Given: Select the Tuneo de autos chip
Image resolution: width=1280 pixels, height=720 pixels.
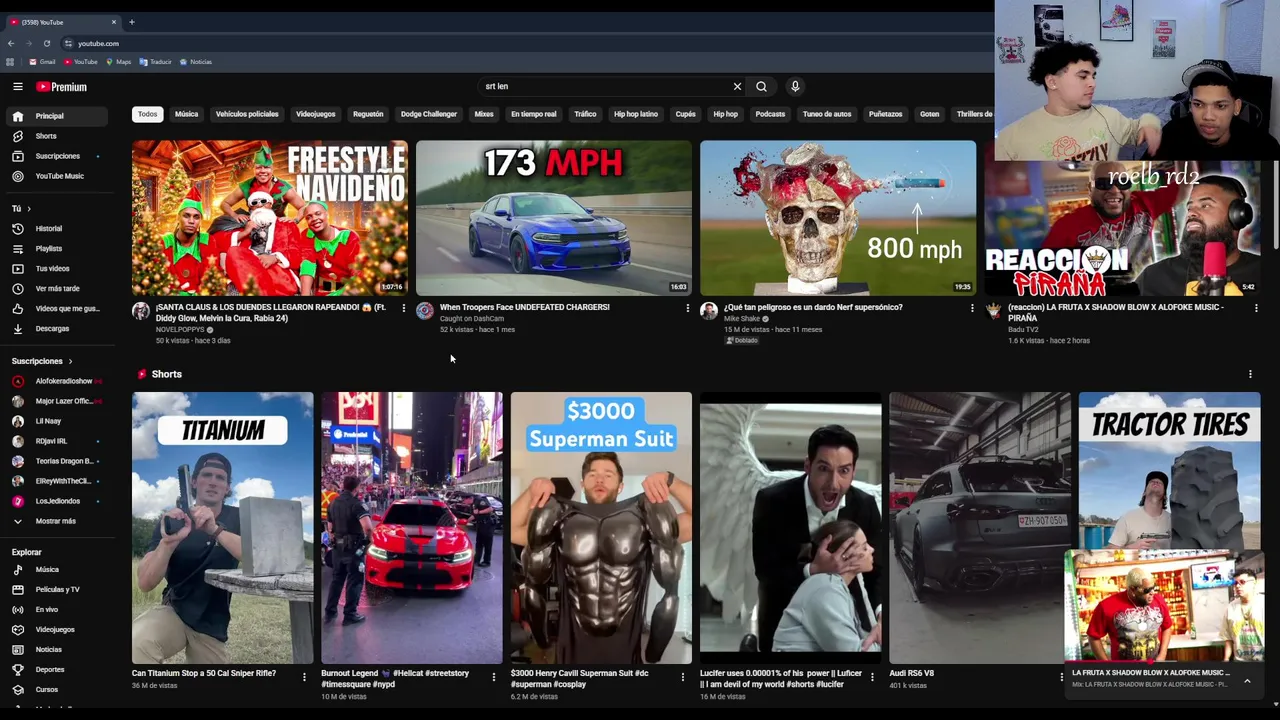Looking at the screenshot, I should point(827,114).
